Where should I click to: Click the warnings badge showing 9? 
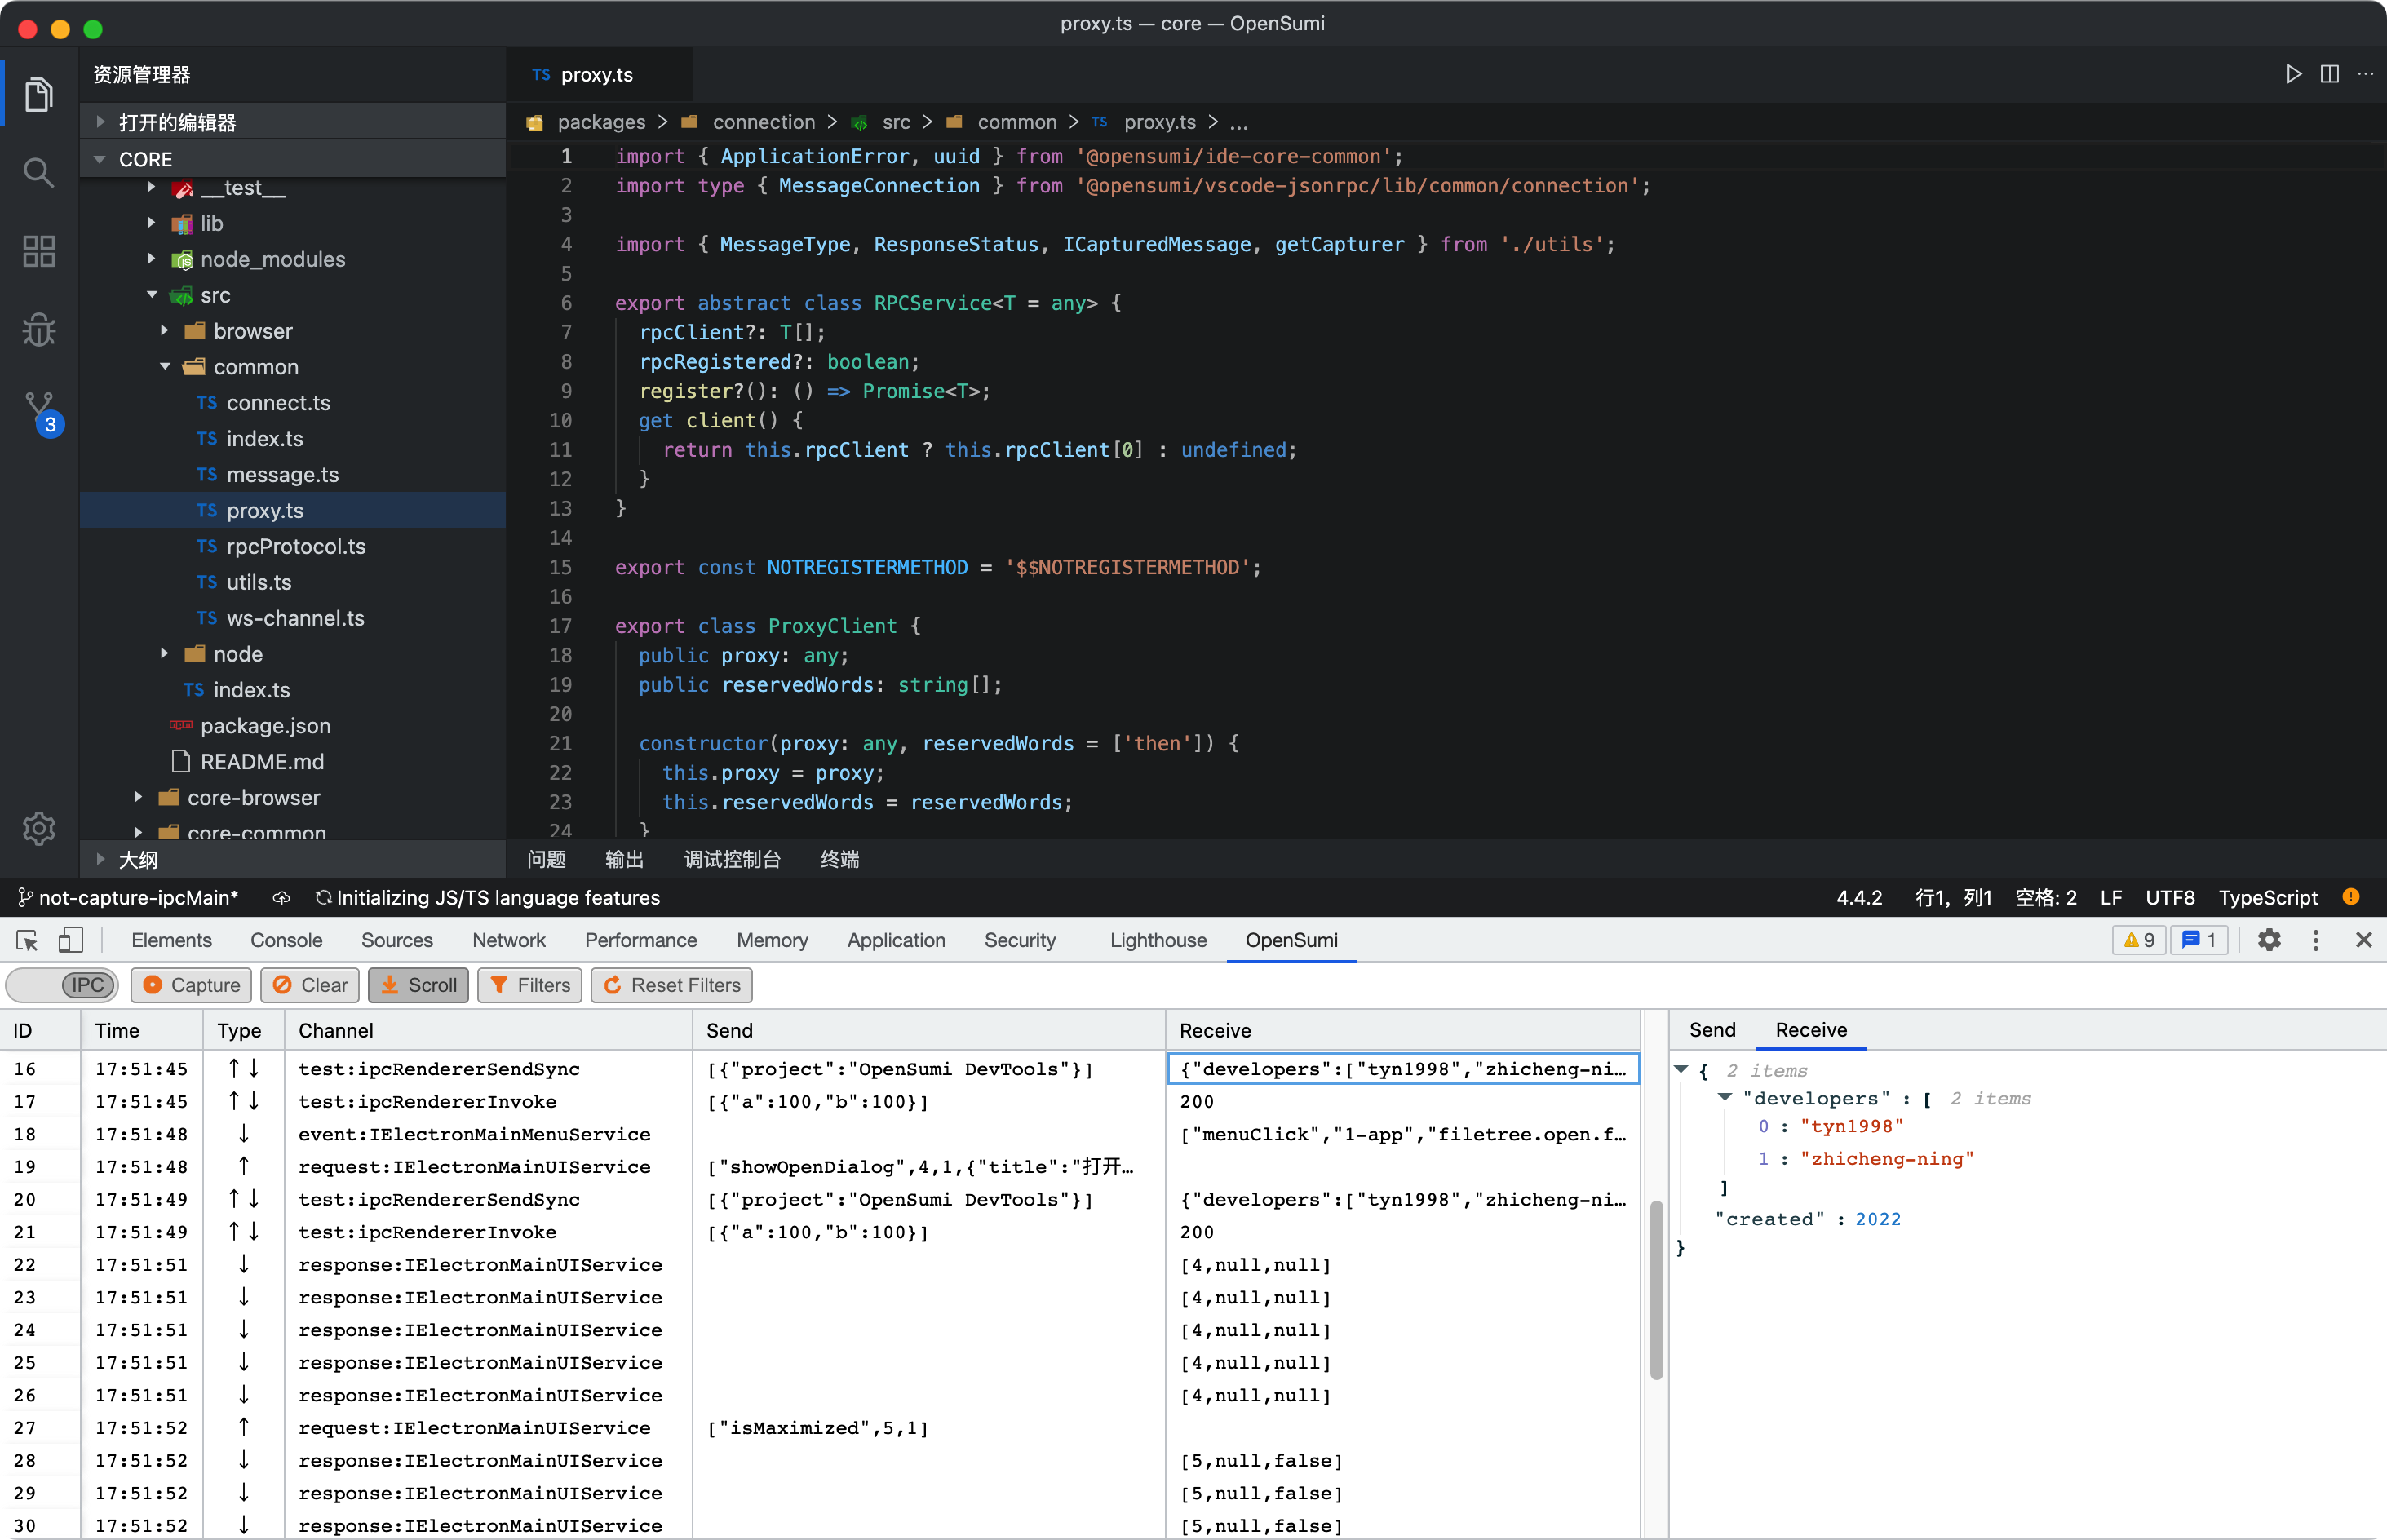coord(2139,940)
